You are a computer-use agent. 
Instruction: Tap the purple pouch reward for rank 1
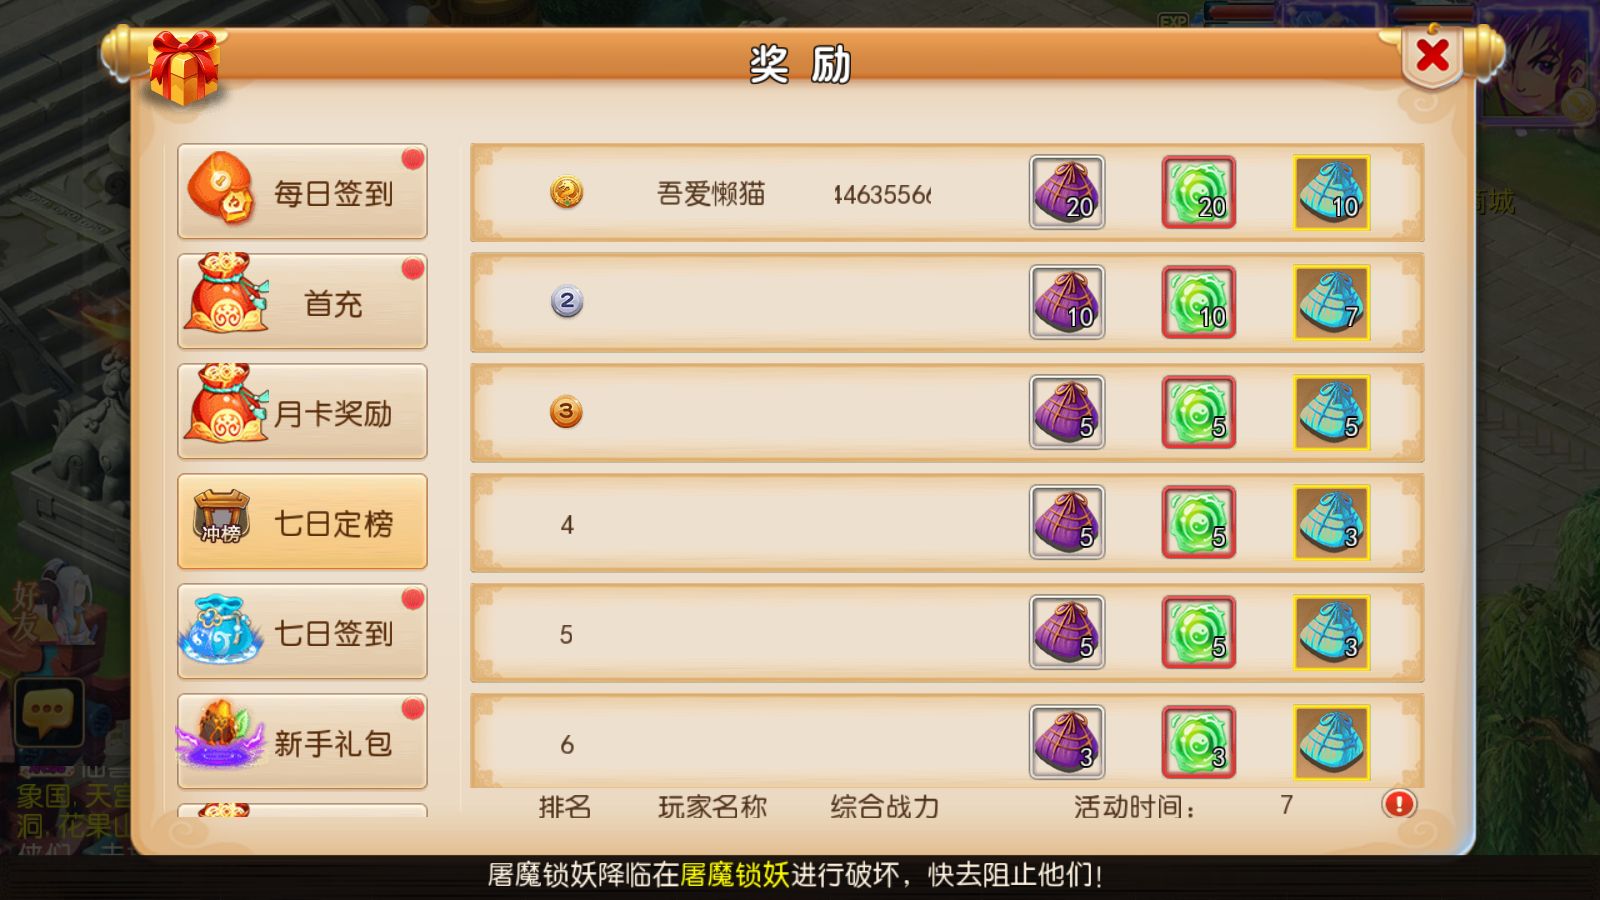click(1067, 192)
